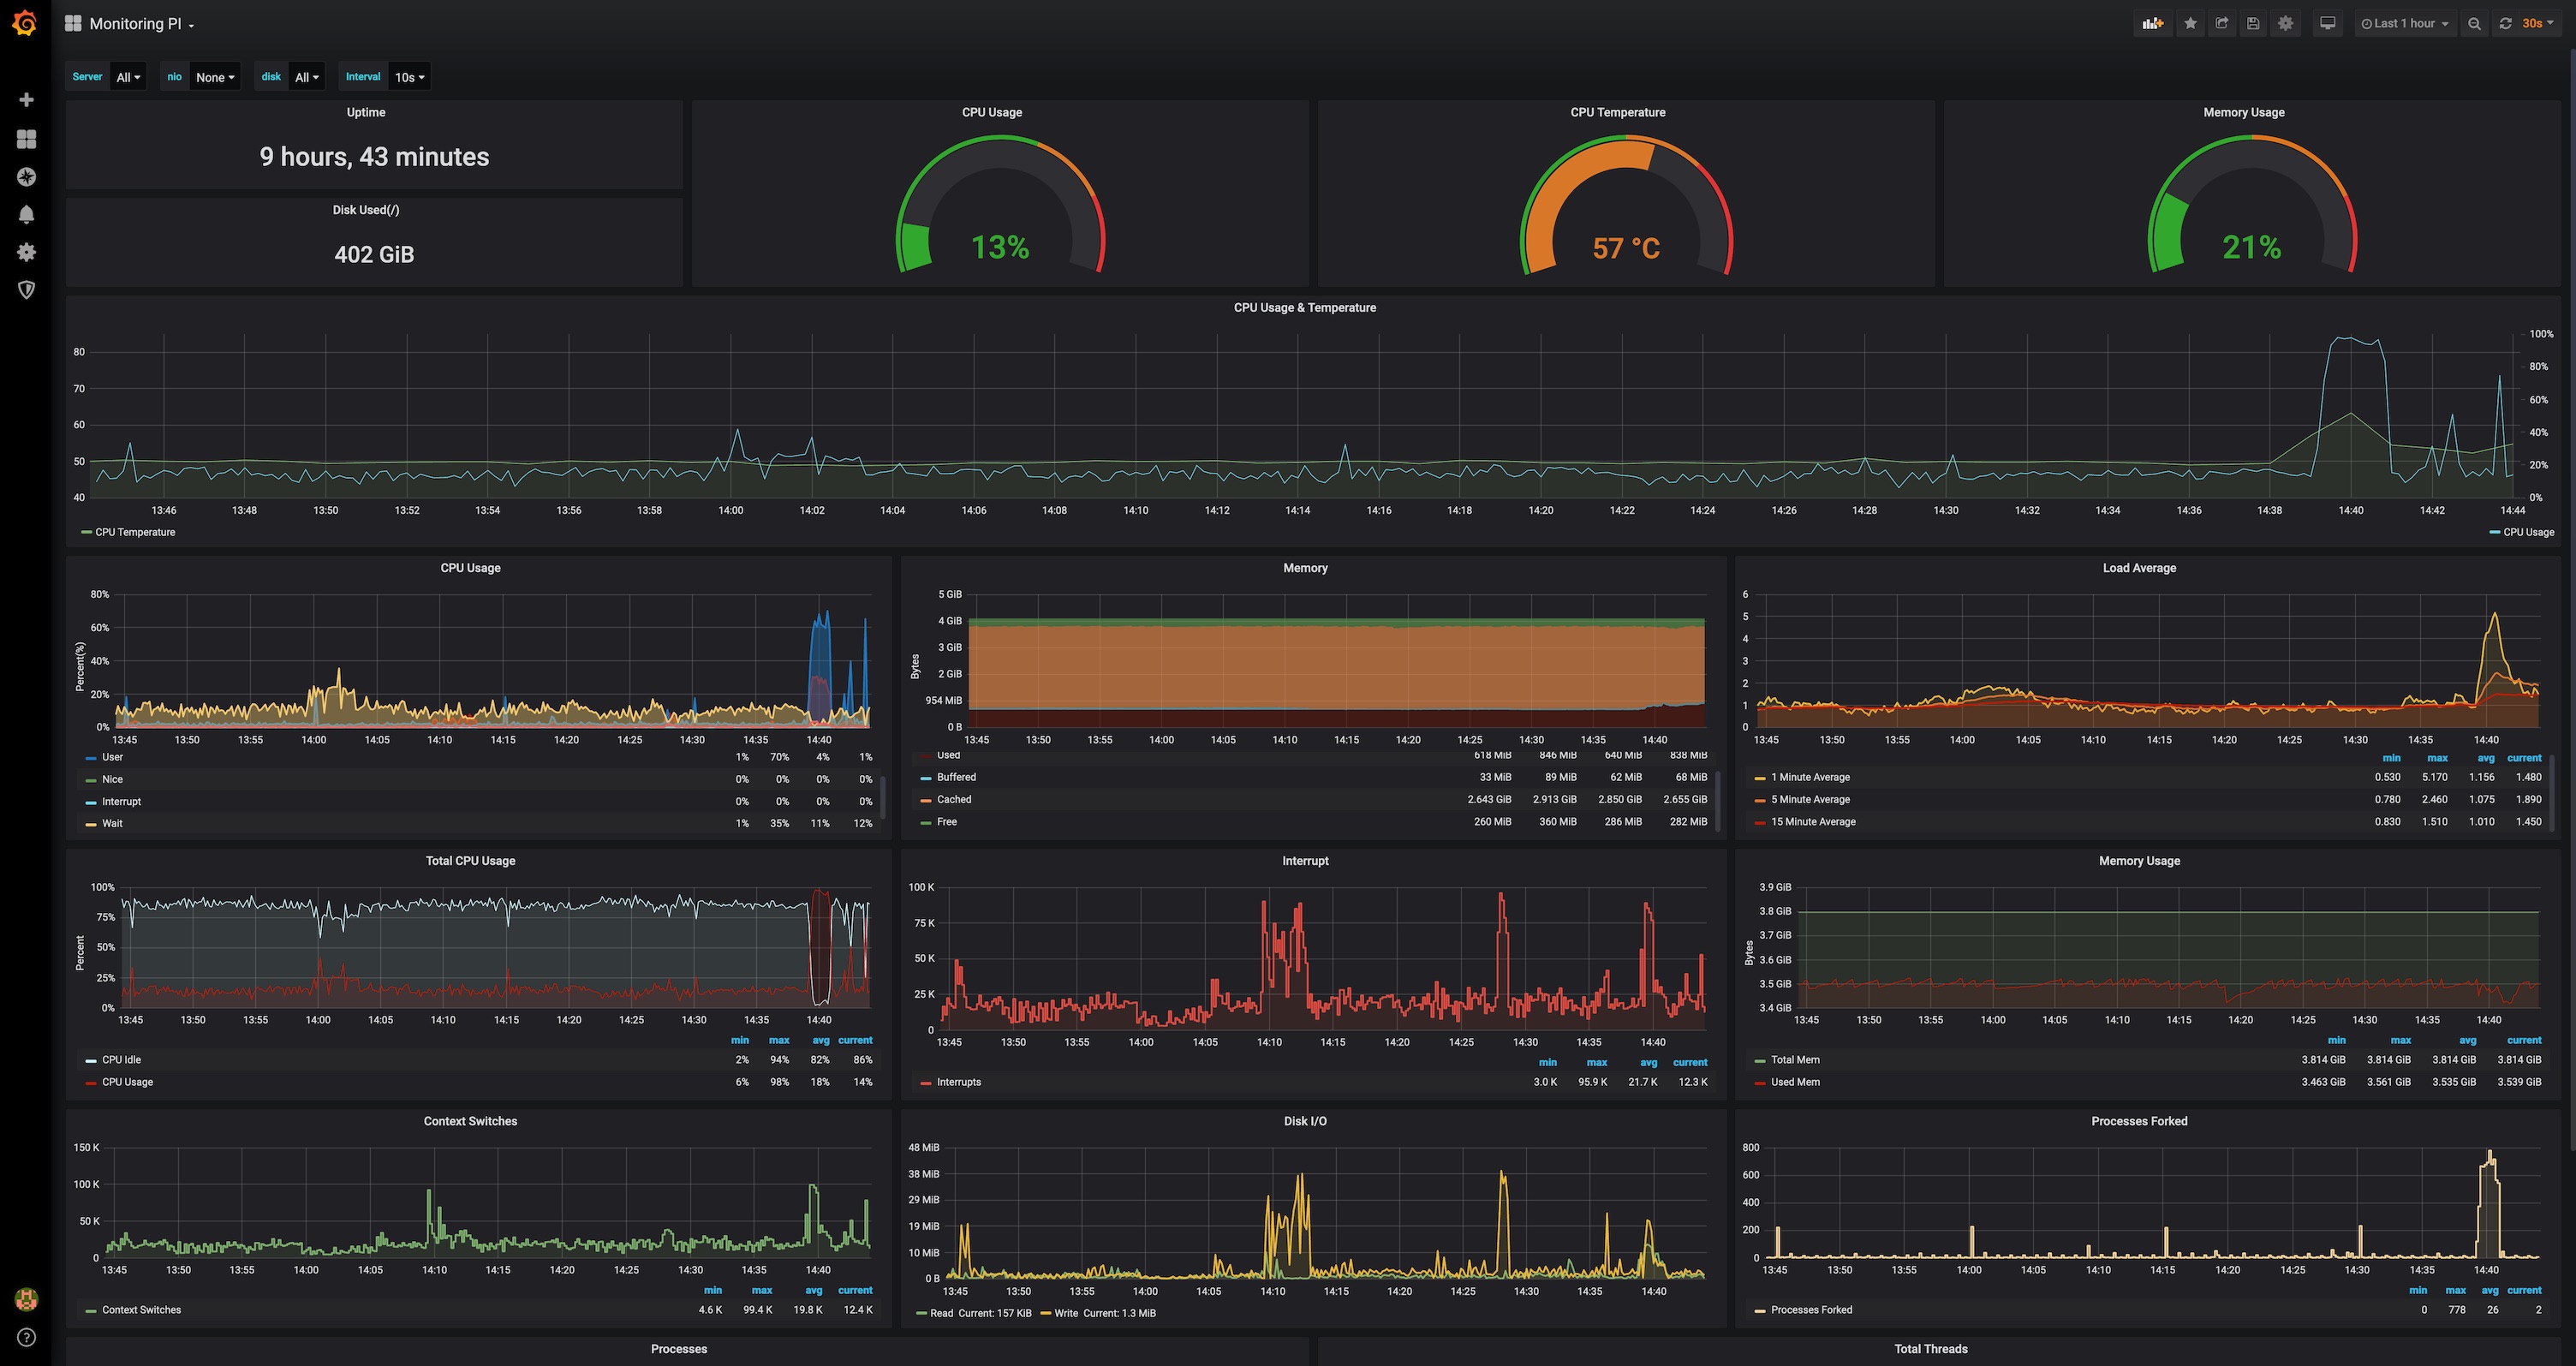Refresh dashboard with circular arrows icon
2576x1366 pixels.
click(x=2506, y=23)
